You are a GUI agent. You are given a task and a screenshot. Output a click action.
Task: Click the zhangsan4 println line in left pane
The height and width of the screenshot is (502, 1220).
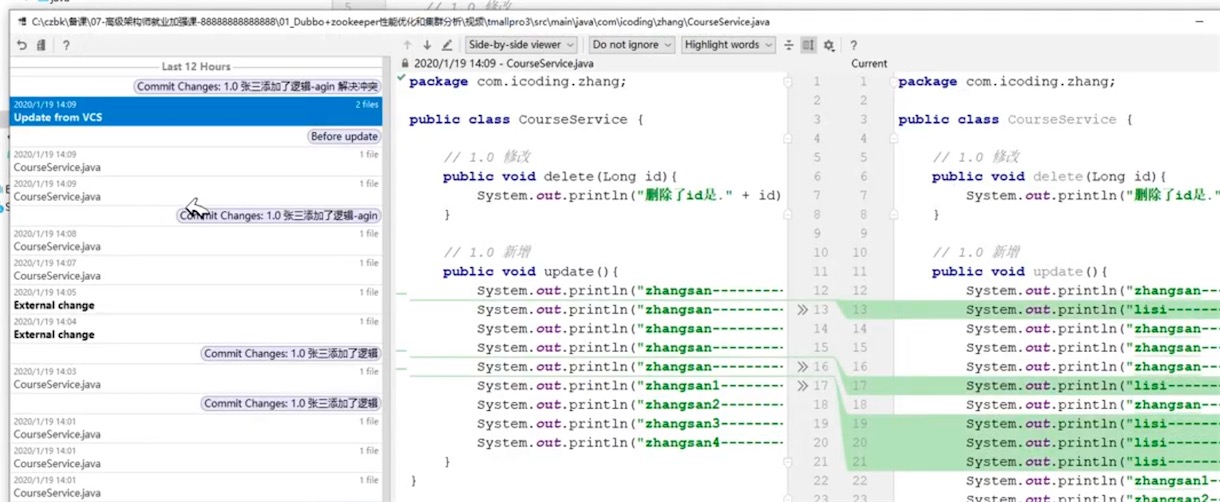596,443
